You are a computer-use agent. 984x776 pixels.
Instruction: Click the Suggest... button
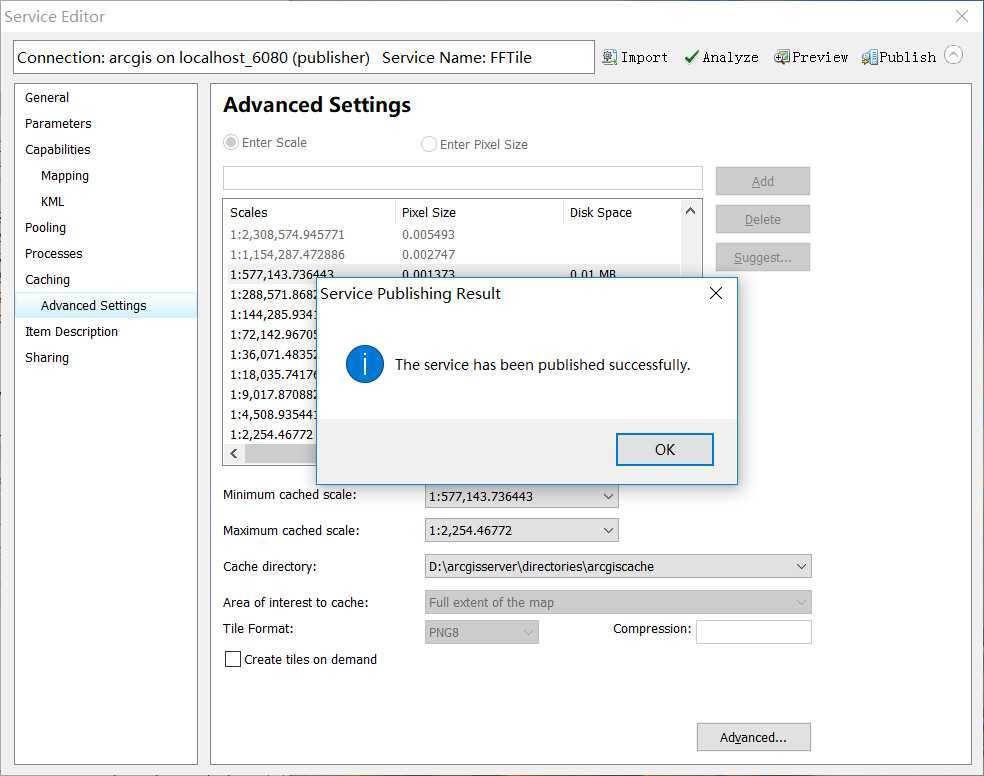[x=762, y=257]
